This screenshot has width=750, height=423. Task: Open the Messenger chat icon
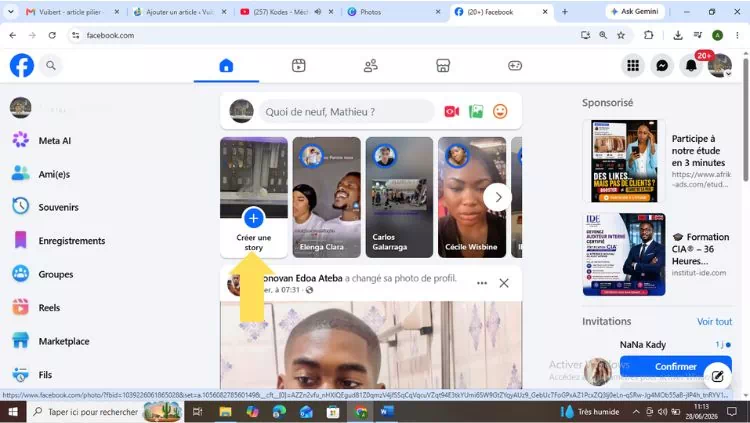click(x=662, y=66)
